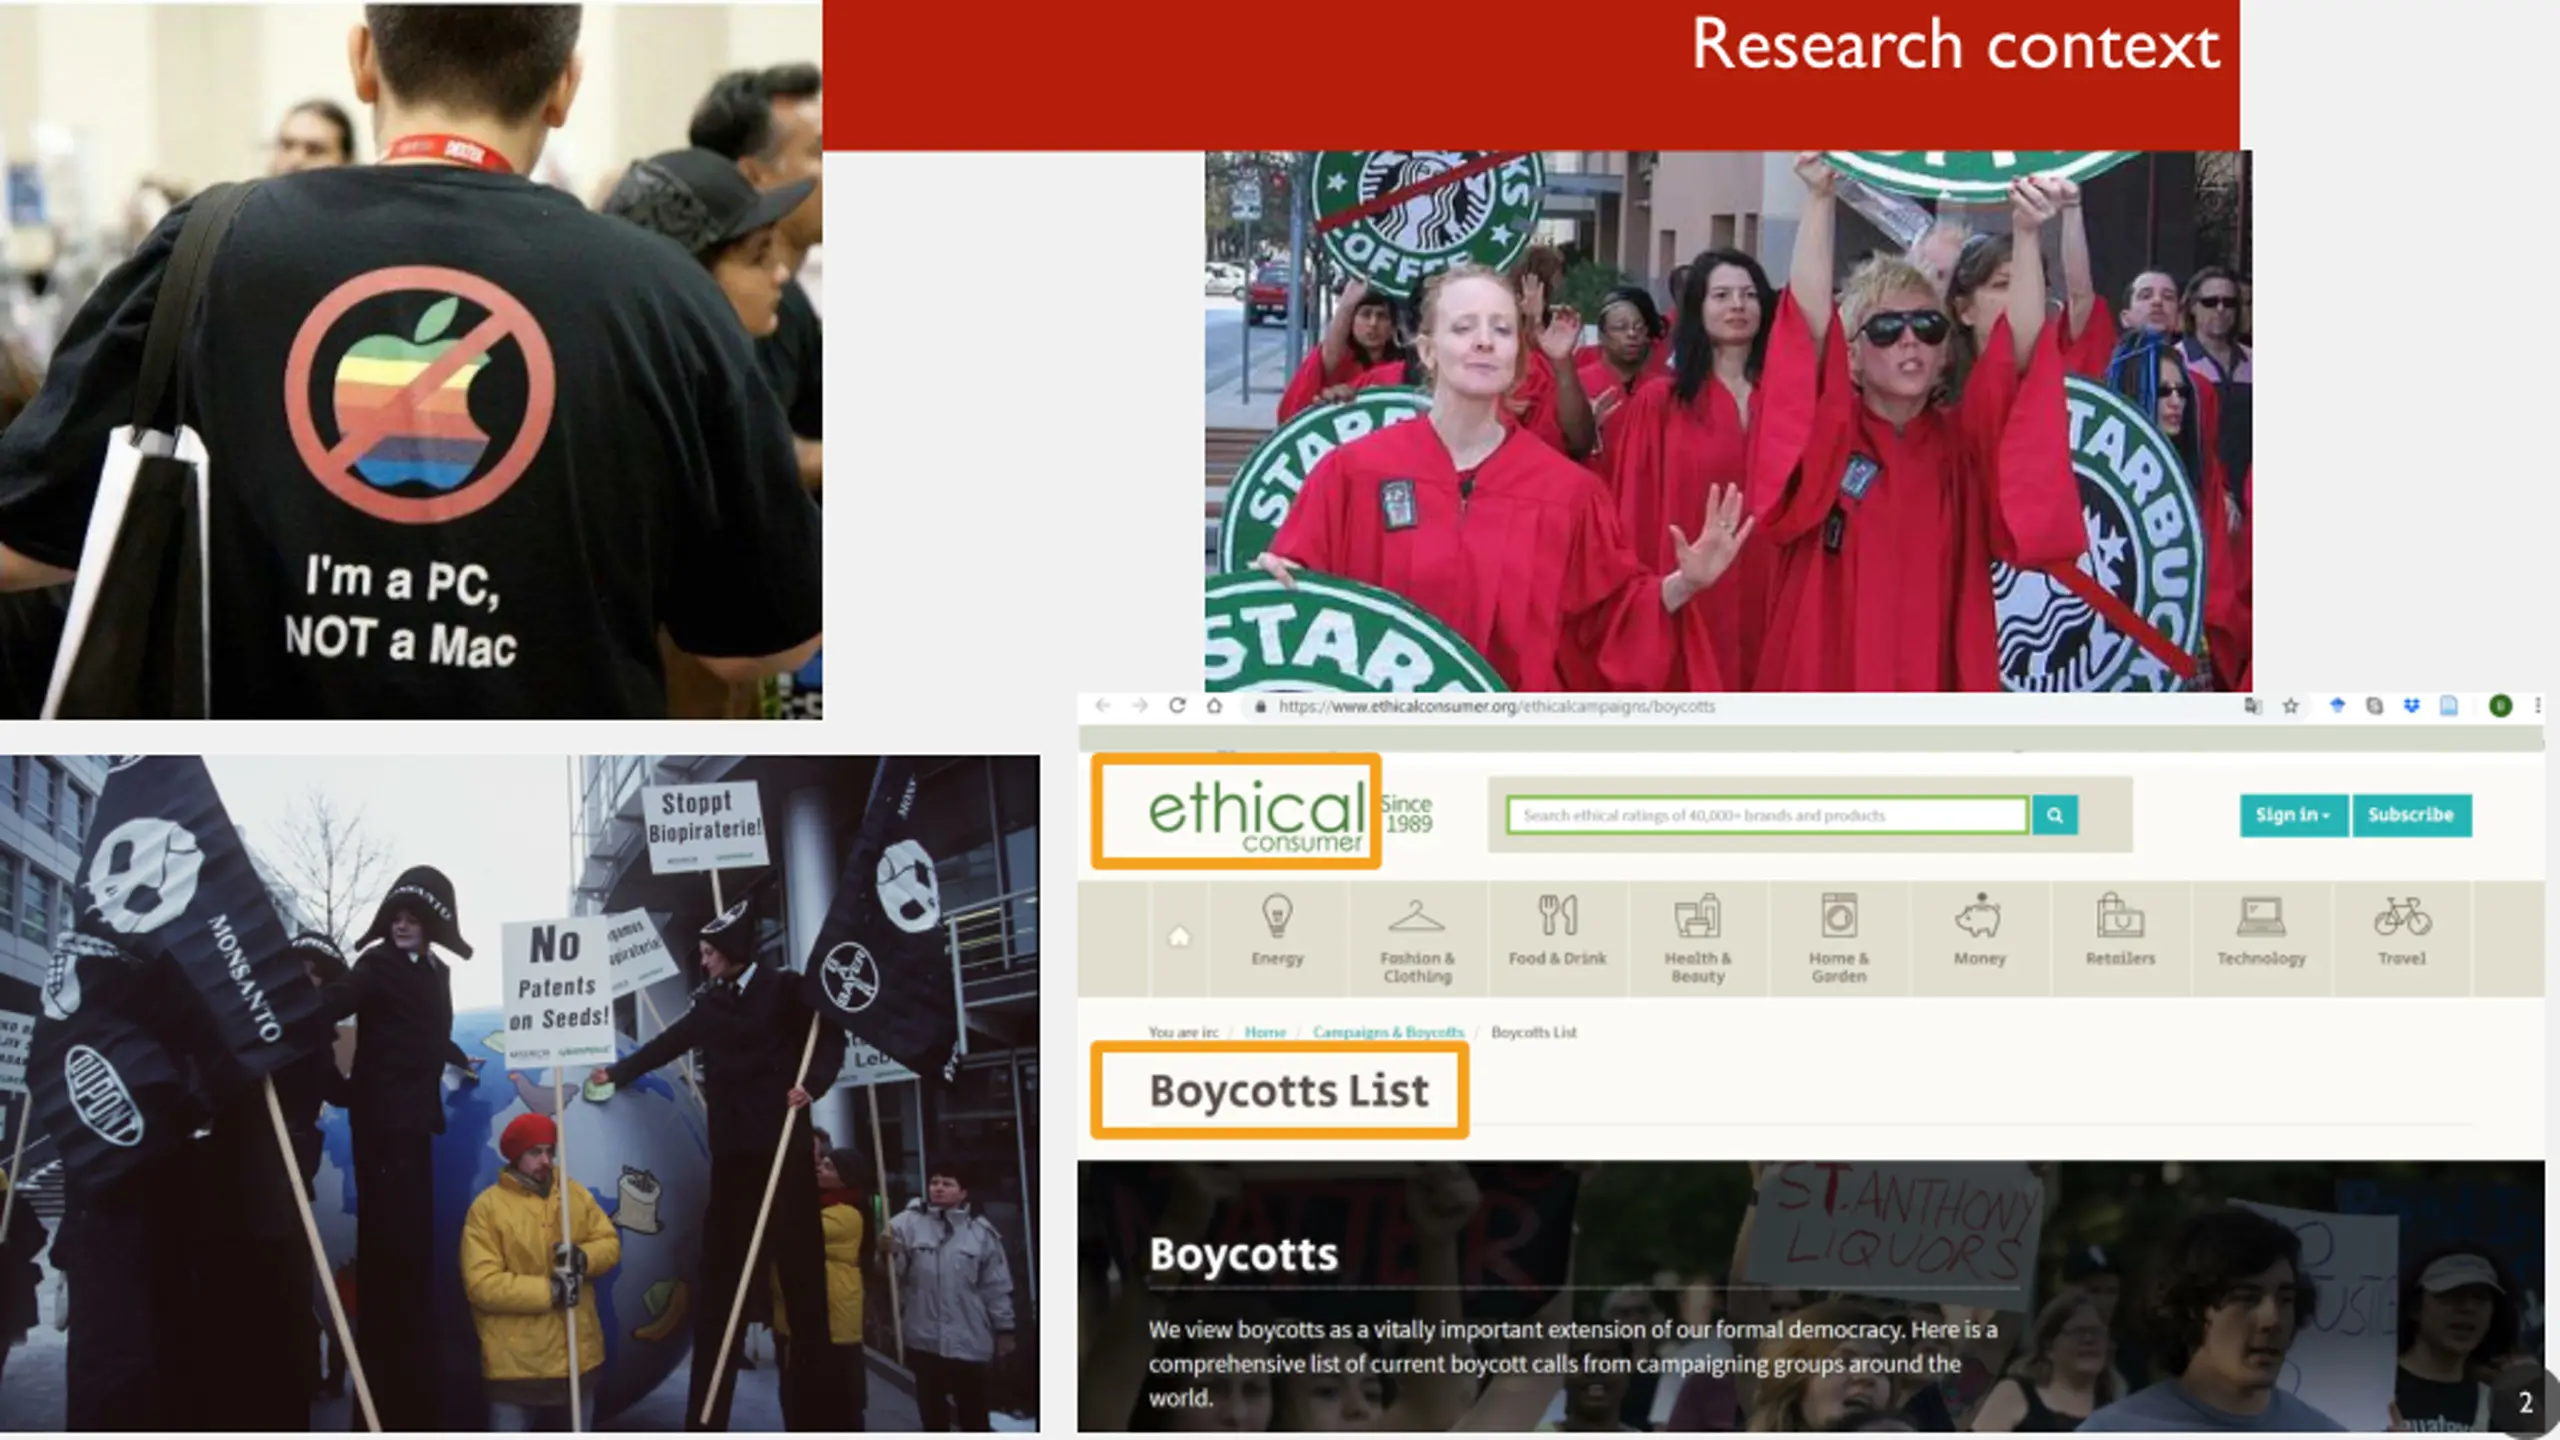The height and width of the screenshot is (1440, 2560).
Task: Open the translate page icon in the address bar
Action: click(x=2252, y=706)
